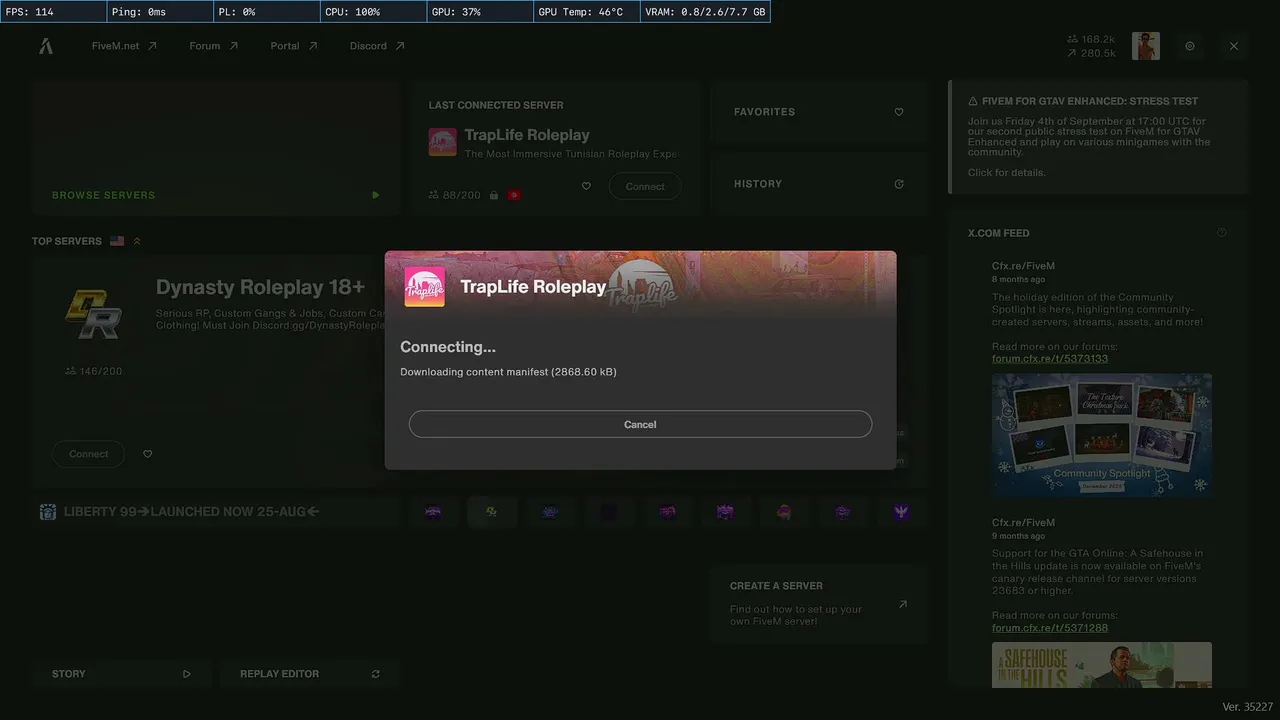Select the highlighted yellow server icon in the strip
Image resolution: width=1280 pixels, height=720 pixels.
[491, 512]
